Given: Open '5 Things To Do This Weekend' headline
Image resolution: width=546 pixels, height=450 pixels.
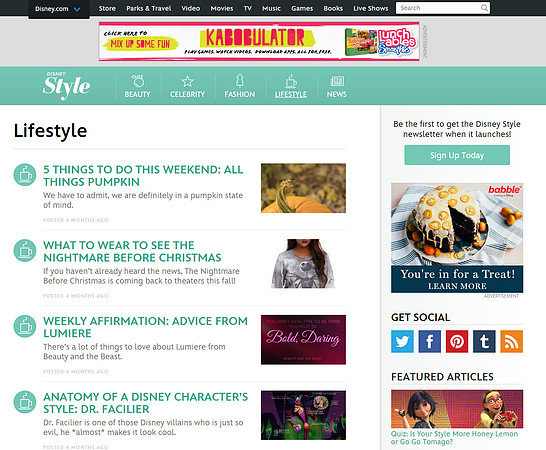Looking at the screenshot, I should (143, 176).
